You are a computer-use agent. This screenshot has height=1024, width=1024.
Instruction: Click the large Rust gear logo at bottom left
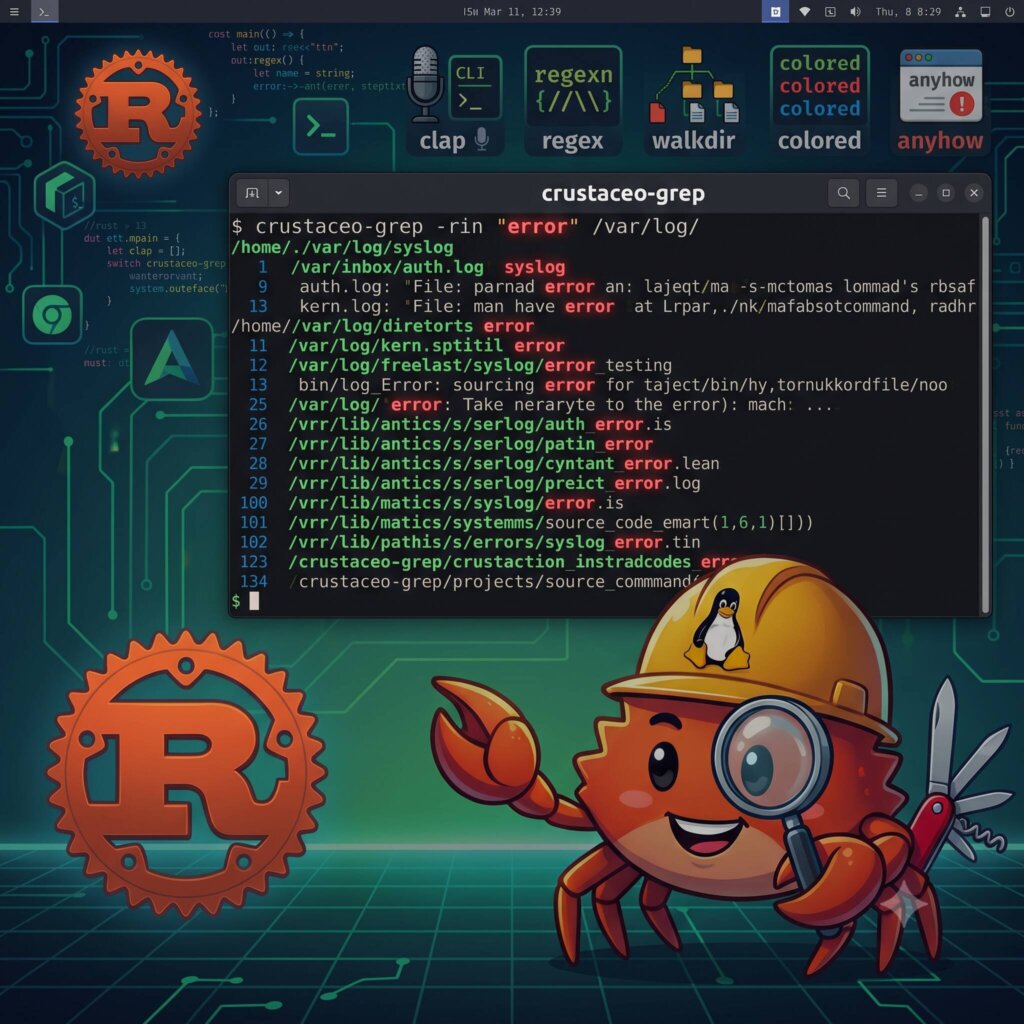click(187, 774)
